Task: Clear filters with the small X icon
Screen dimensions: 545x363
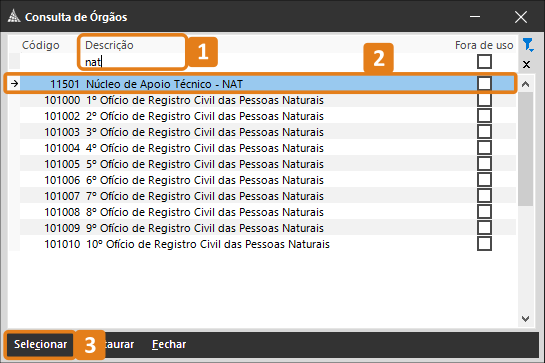Action: 526,64
